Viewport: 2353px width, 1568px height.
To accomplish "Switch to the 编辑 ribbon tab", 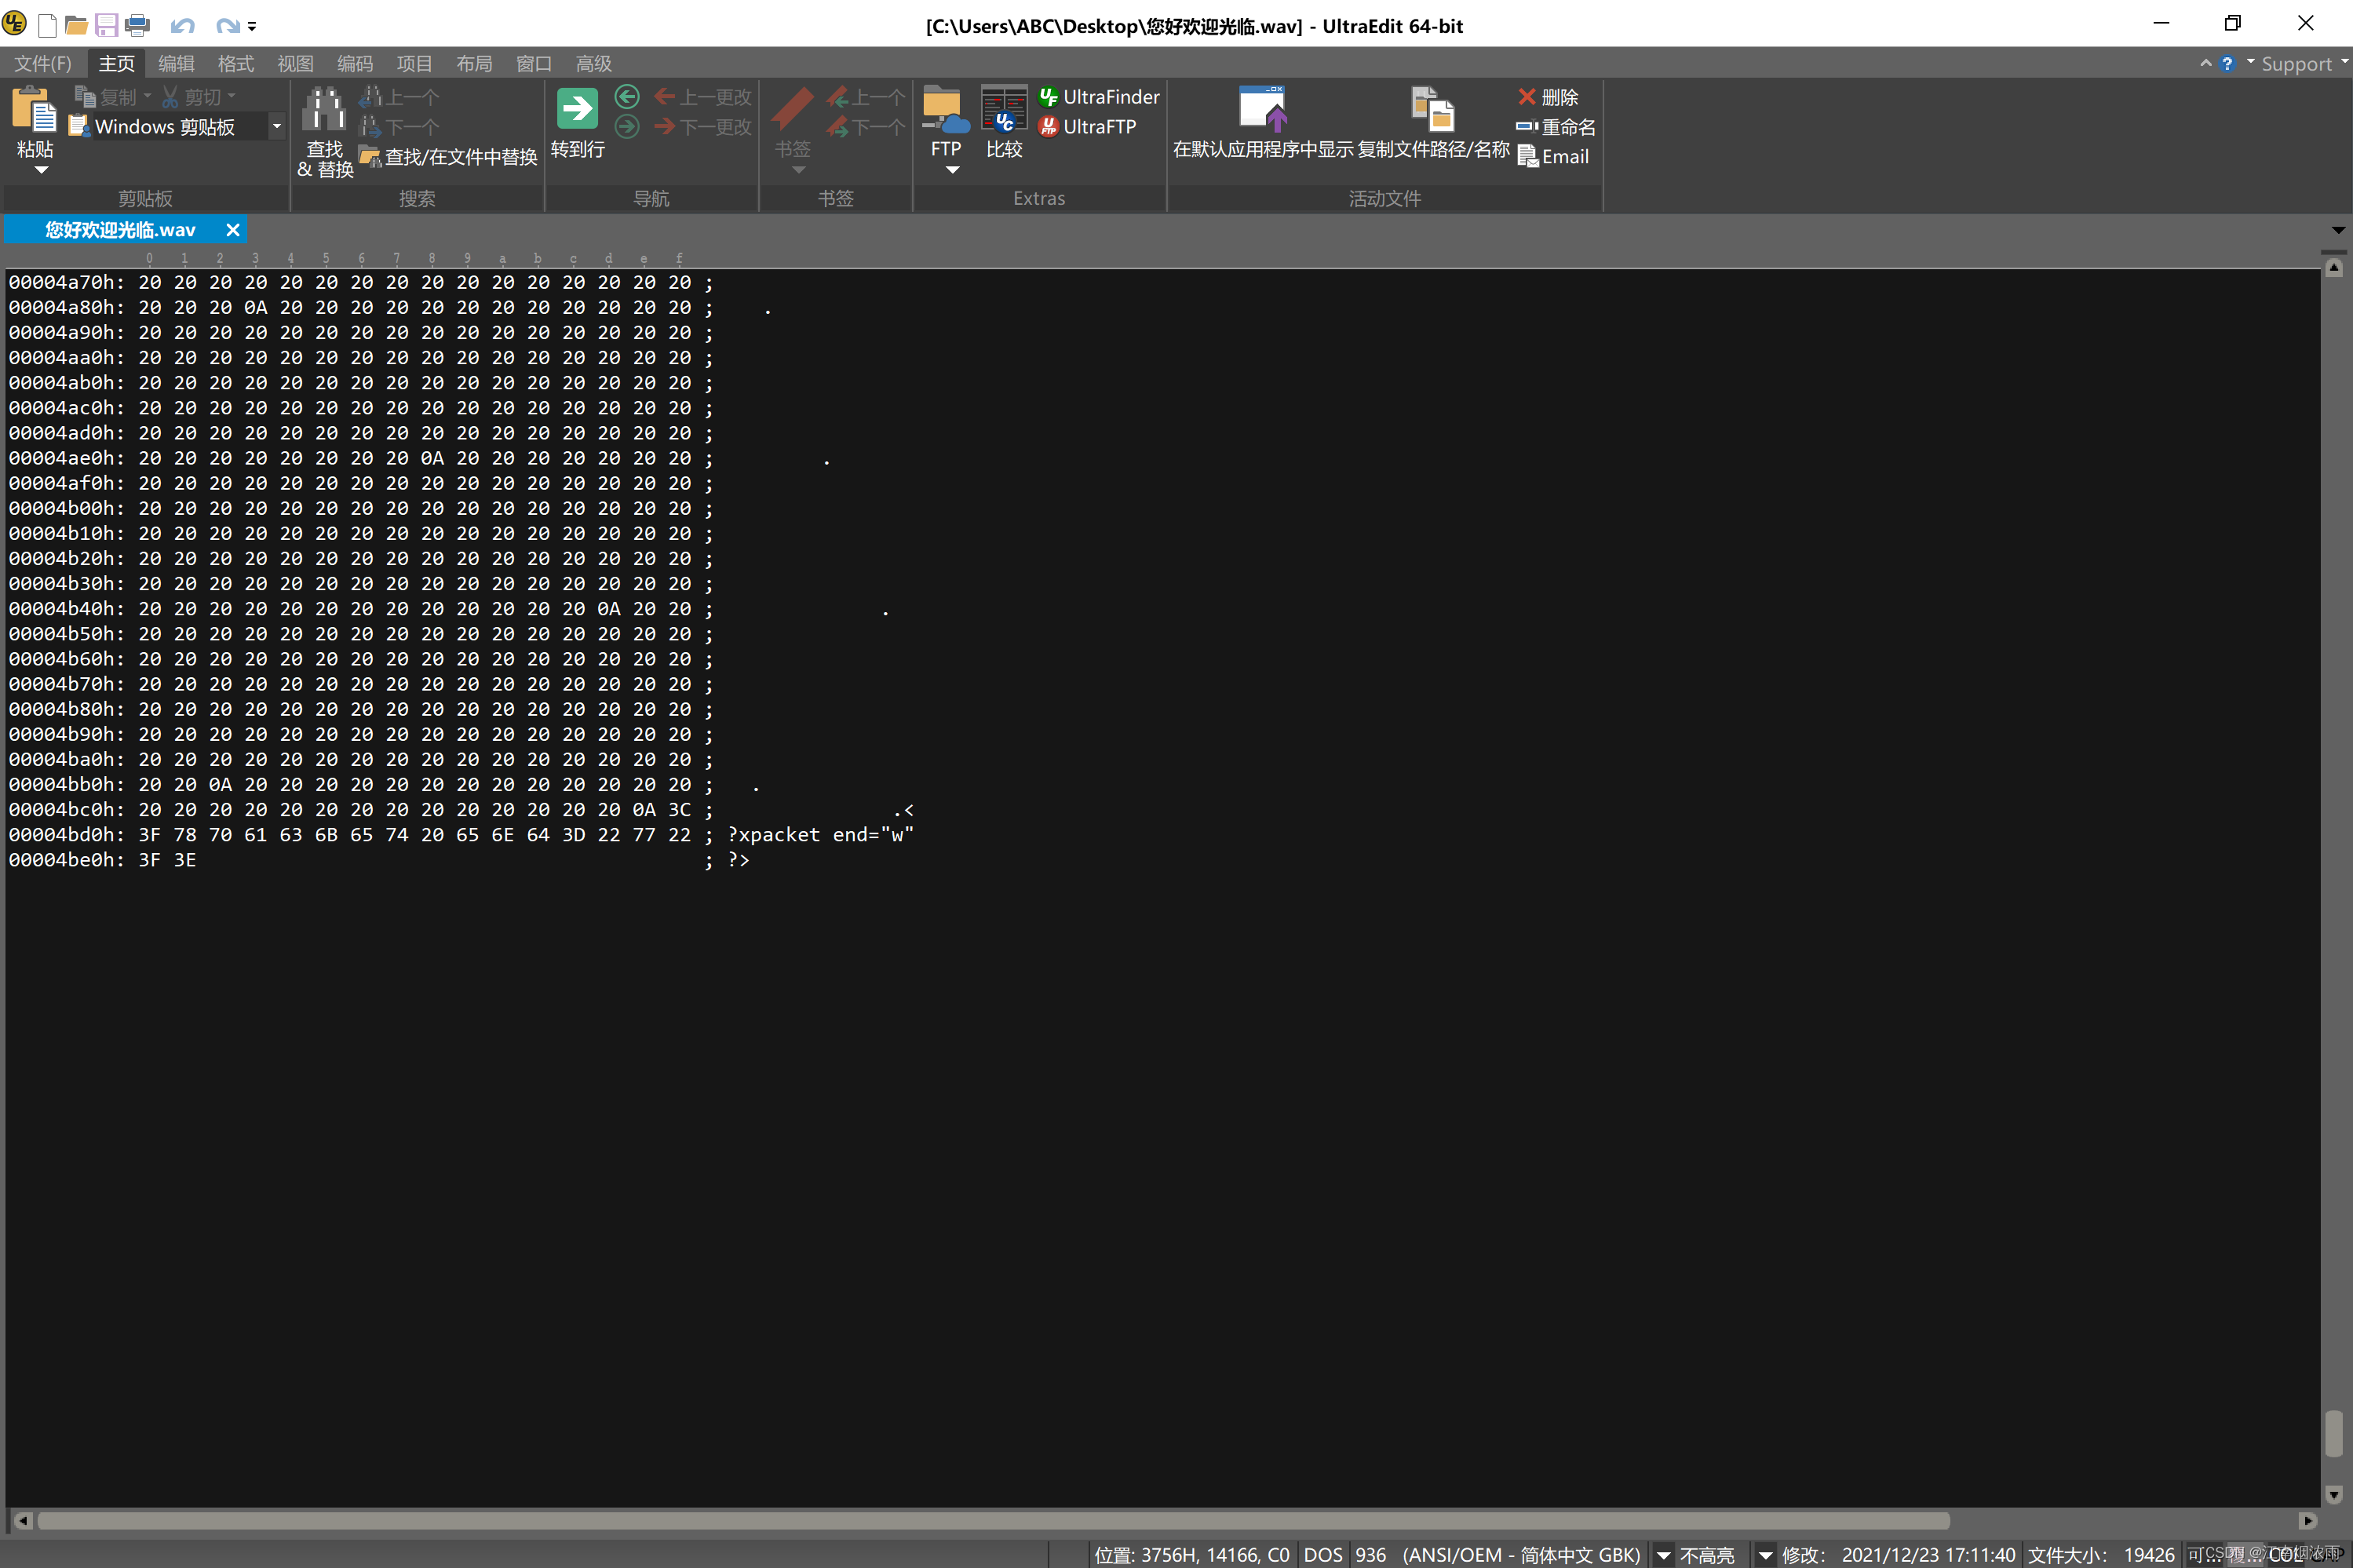I will [x=176, y=63].
